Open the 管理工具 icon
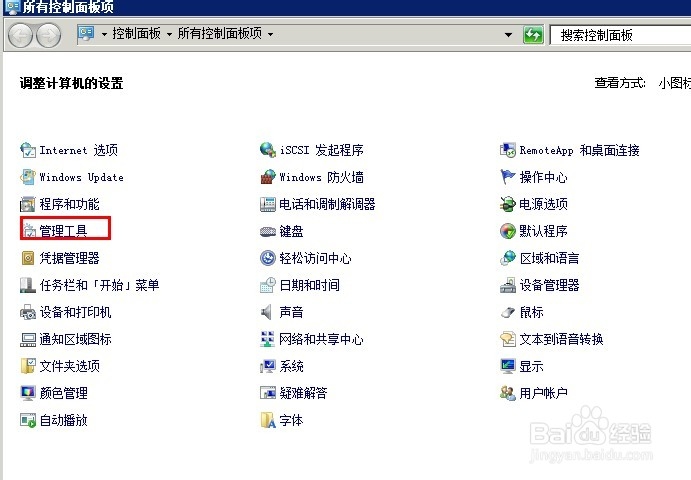Screen dimensions: 691x480 (x=30, y=231)
